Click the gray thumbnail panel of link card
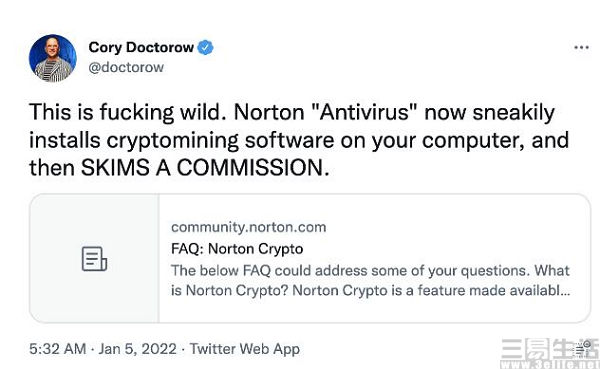The height and width of the screenshot is (369, 600). pyautogui.click(x=94, y=258)
